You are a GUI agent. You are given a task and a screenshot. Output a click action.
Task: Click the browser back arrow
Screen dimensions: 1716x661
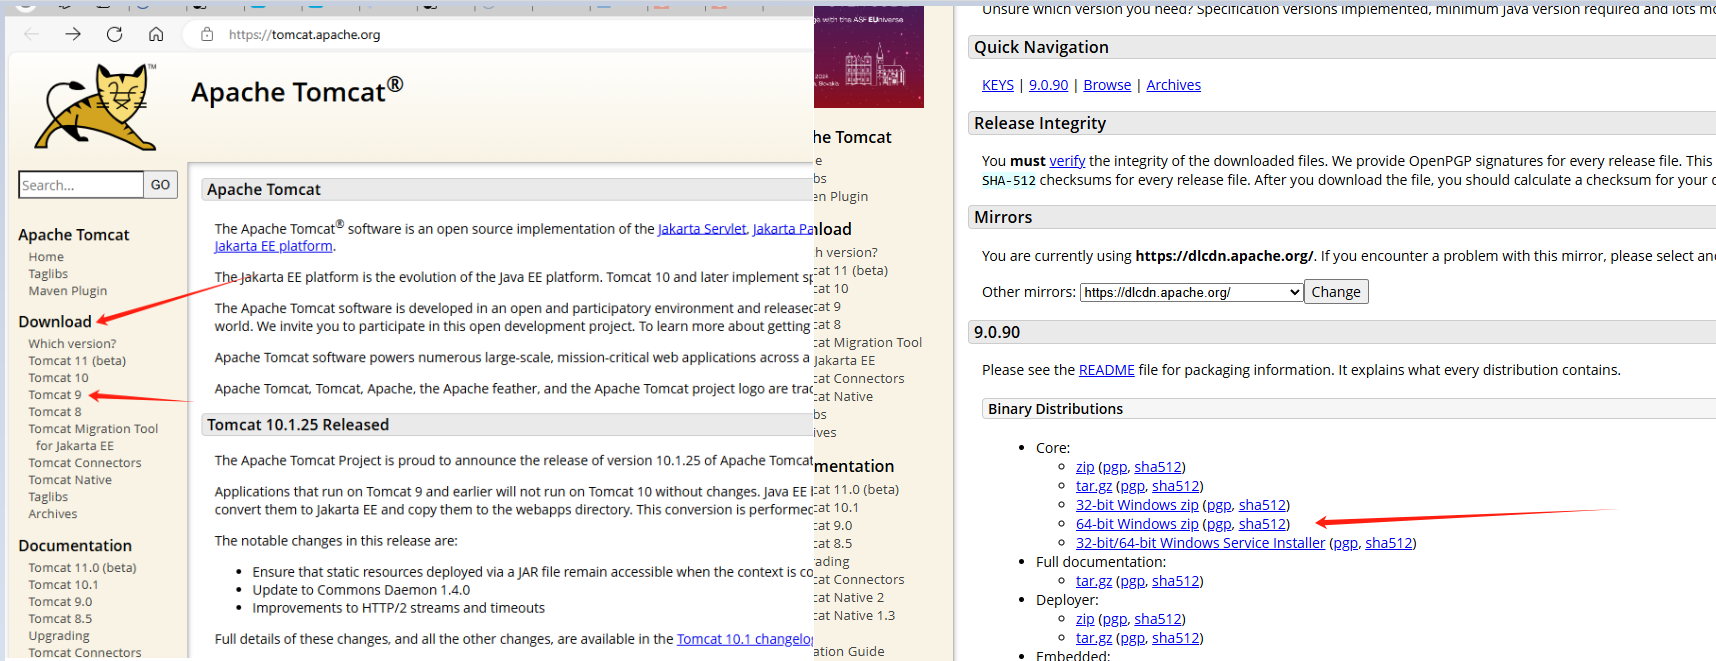31,34
